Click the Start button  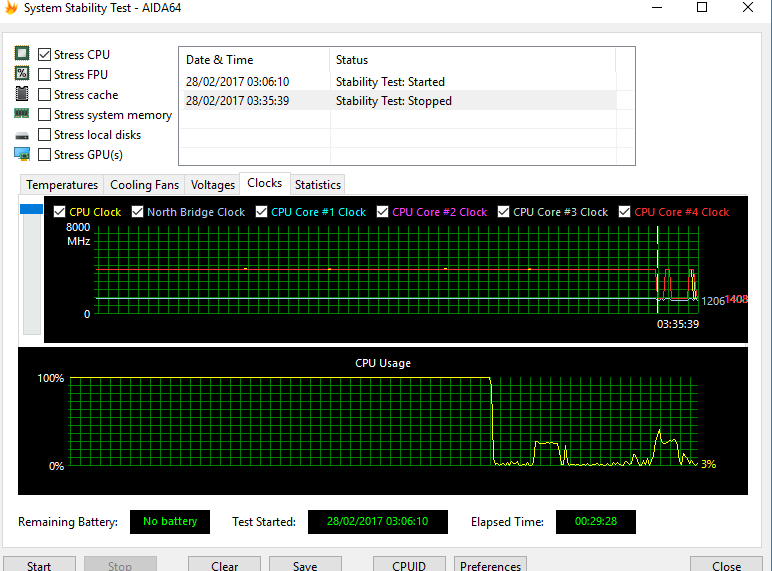39,565
